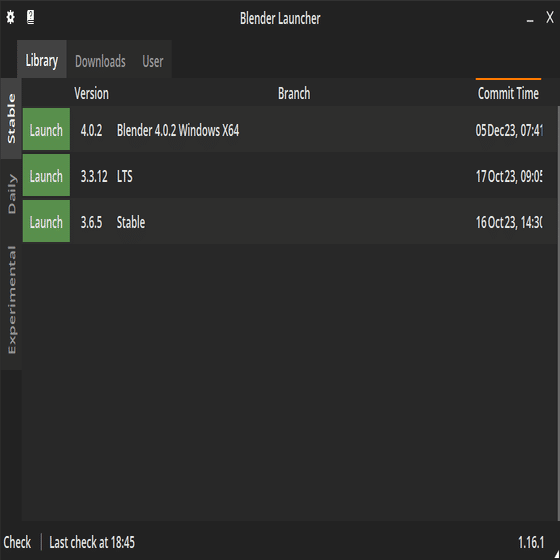Open the settings gear icon

tap(11, 17)
